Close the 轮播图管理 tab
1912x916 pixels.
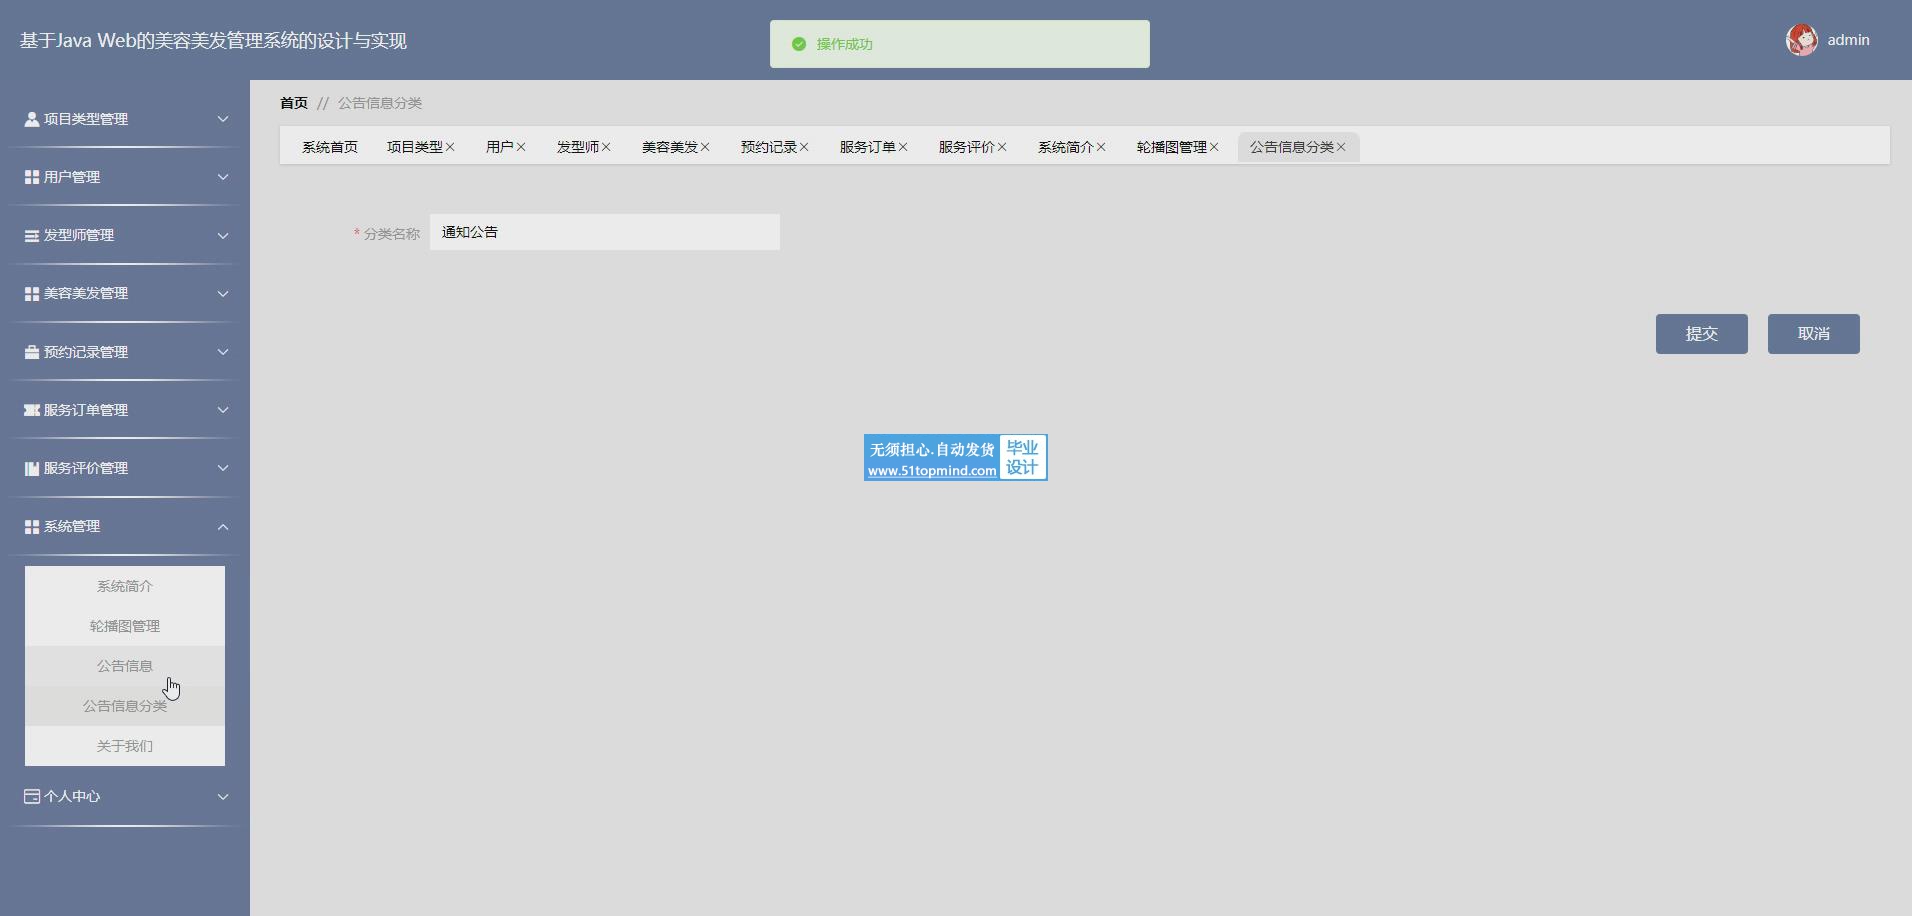(x=1214, y=147)
